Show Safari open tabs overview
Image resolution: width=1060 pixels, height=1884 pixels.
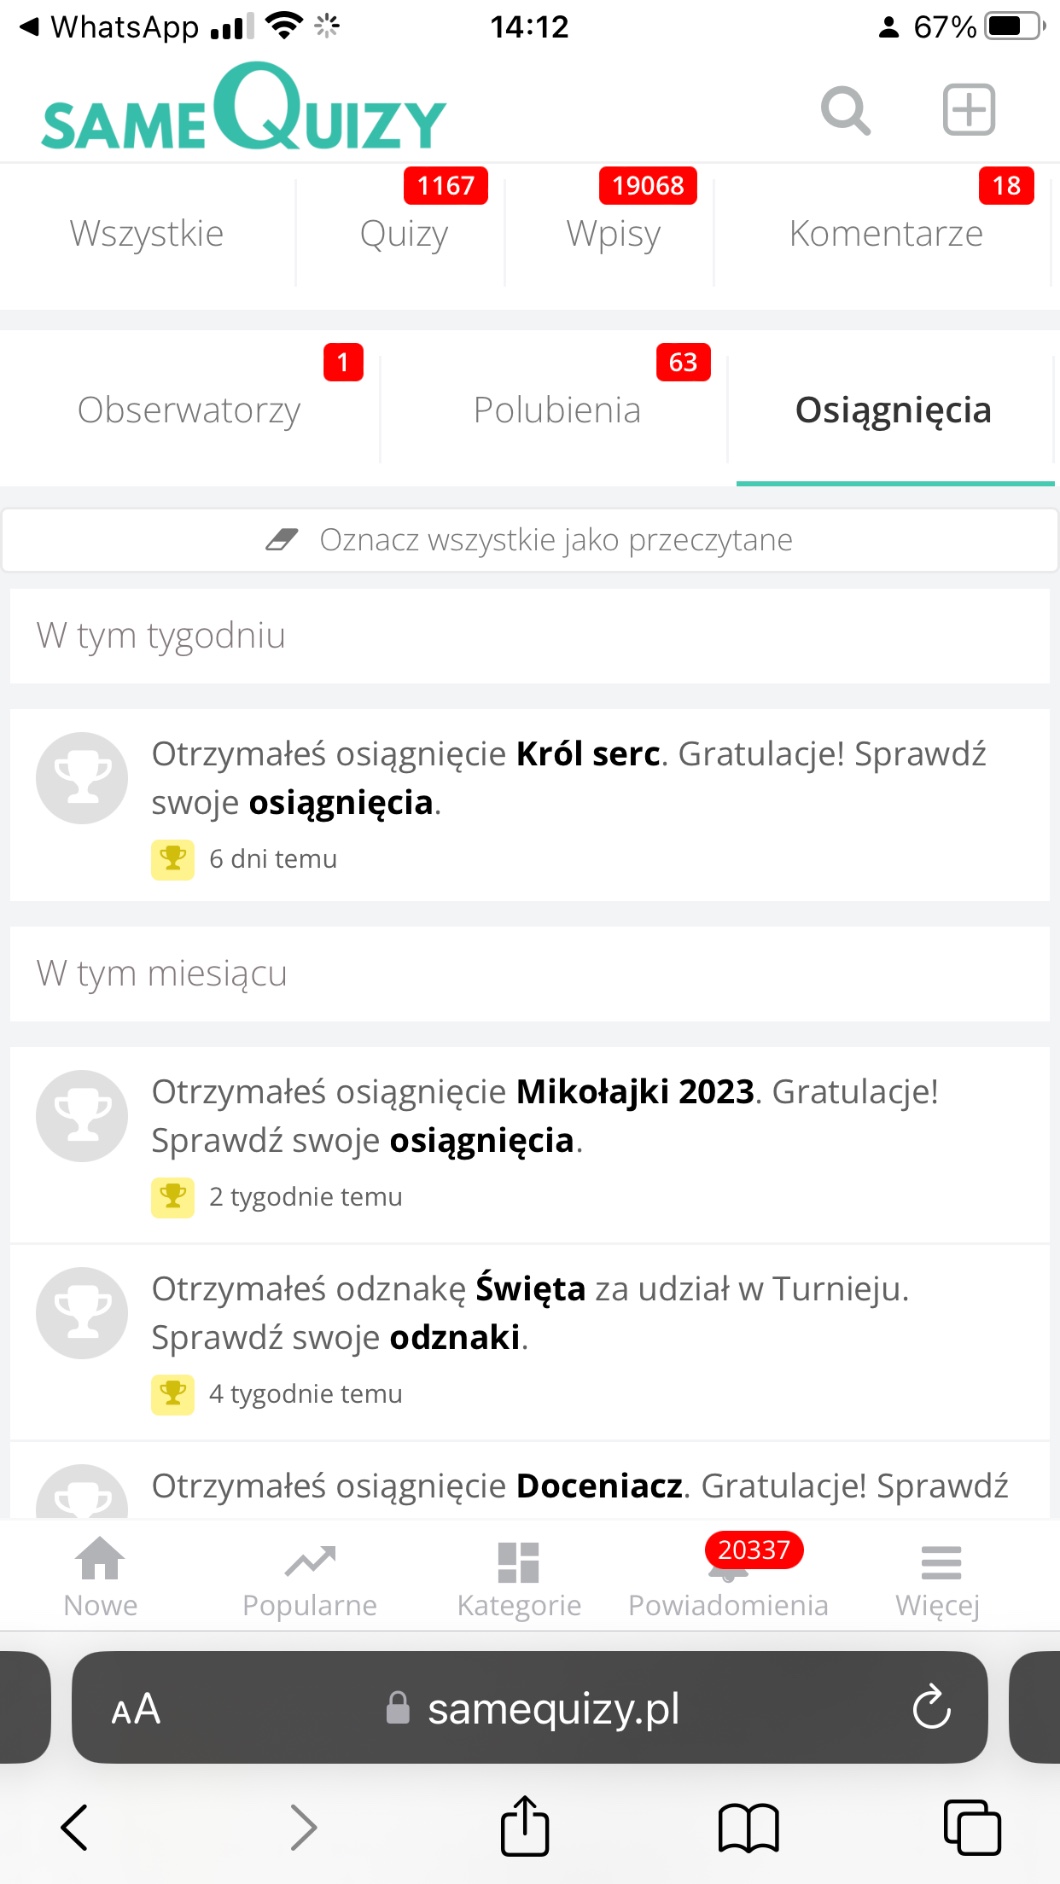(x=972, y=1826)
